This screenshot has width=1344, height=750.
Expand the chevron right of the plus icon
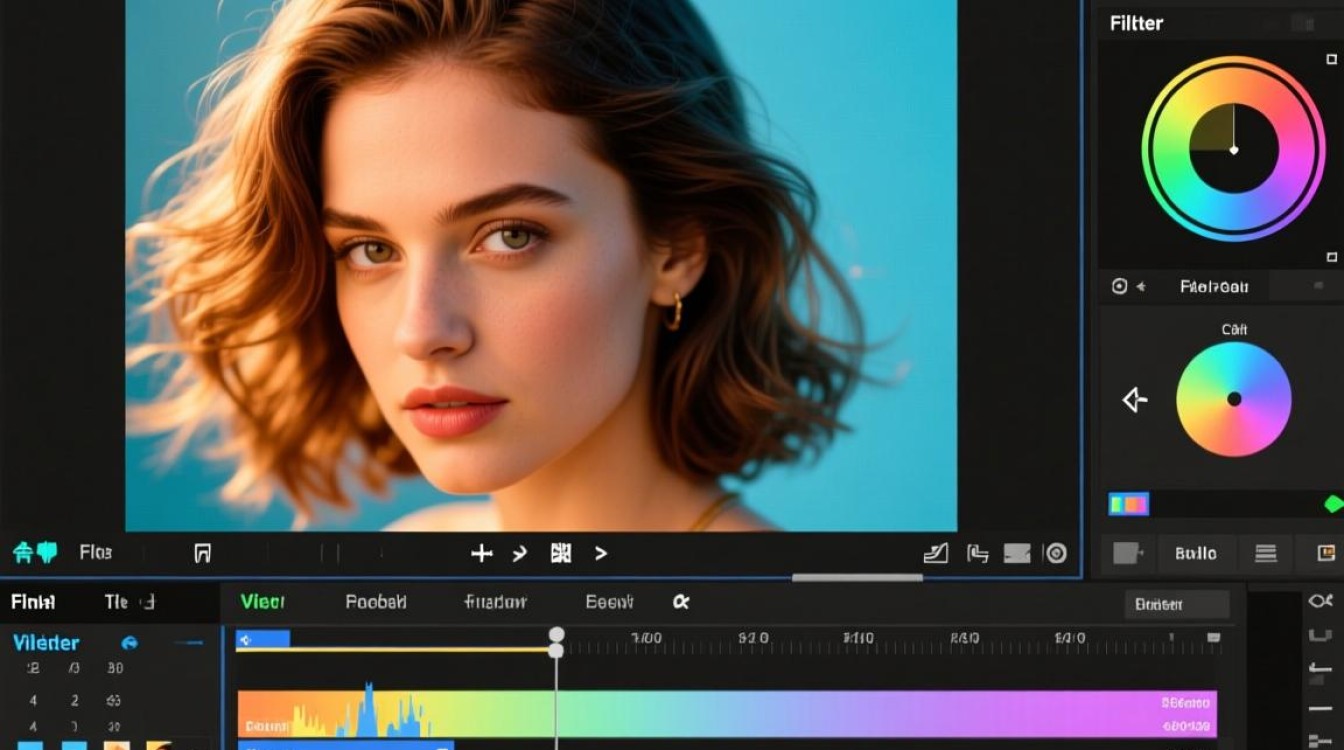click(519, 553)
